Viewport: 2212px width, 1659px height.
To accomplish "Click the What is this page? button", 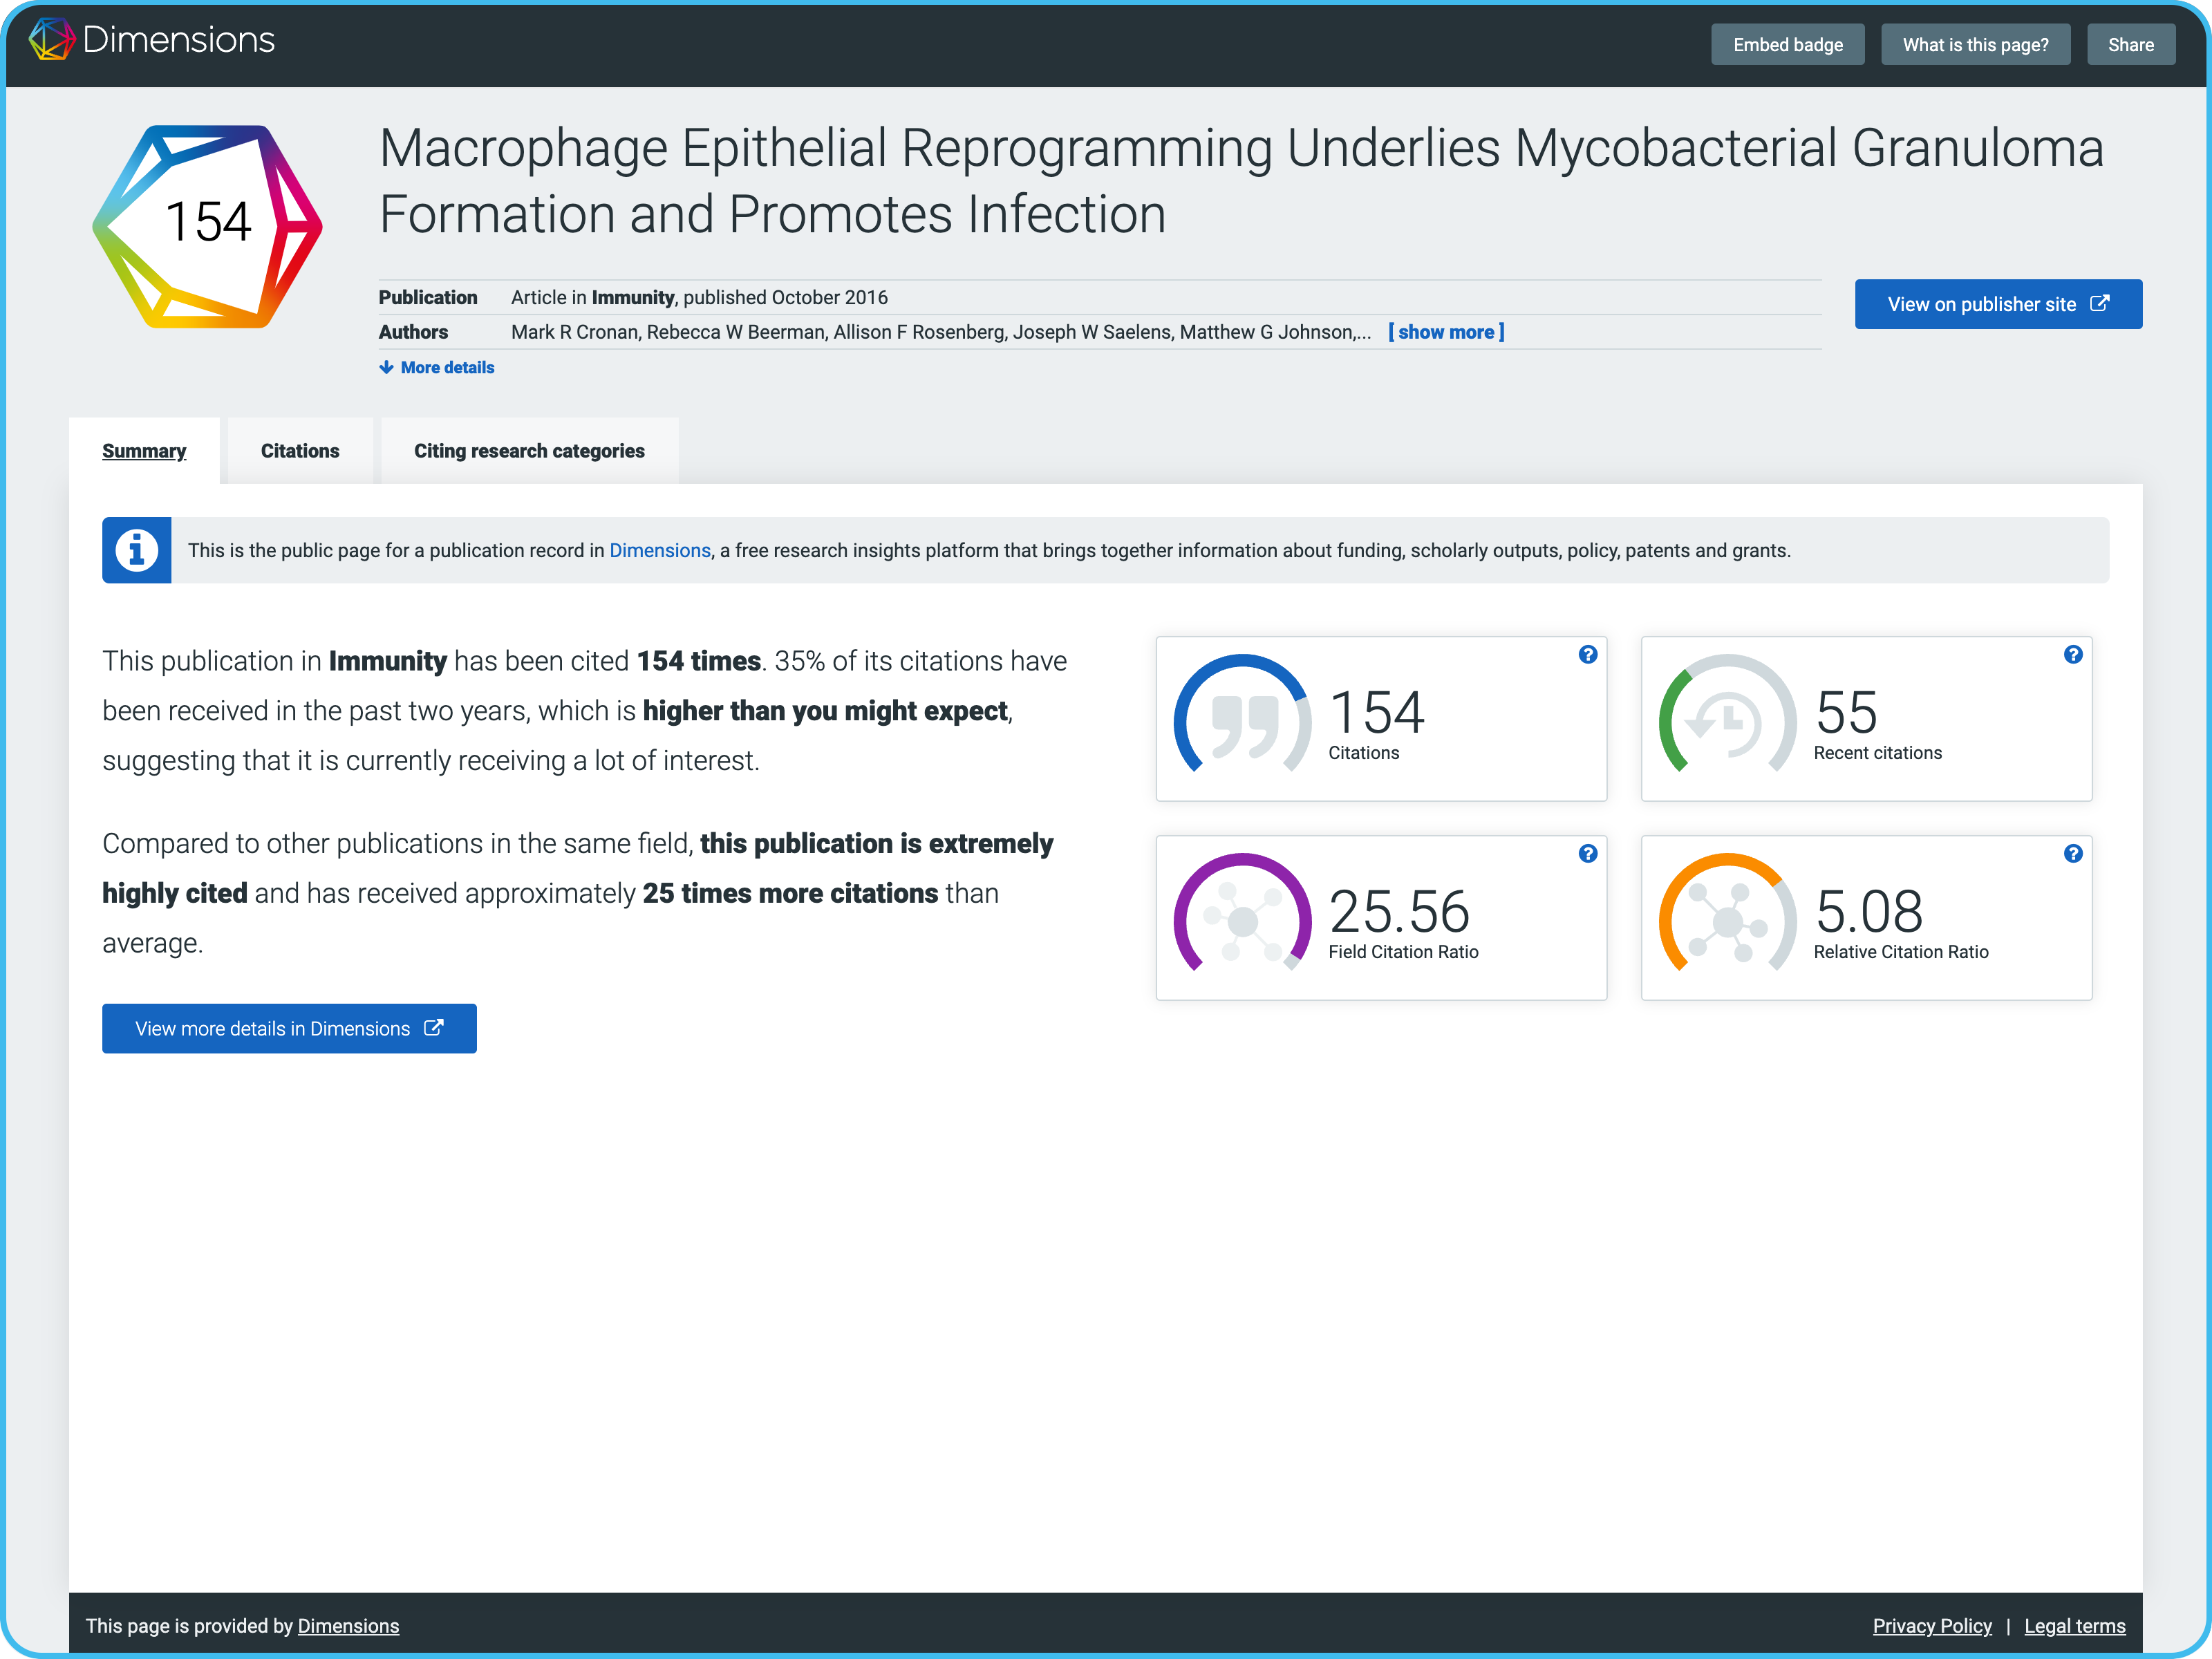I will (1975, 45).
